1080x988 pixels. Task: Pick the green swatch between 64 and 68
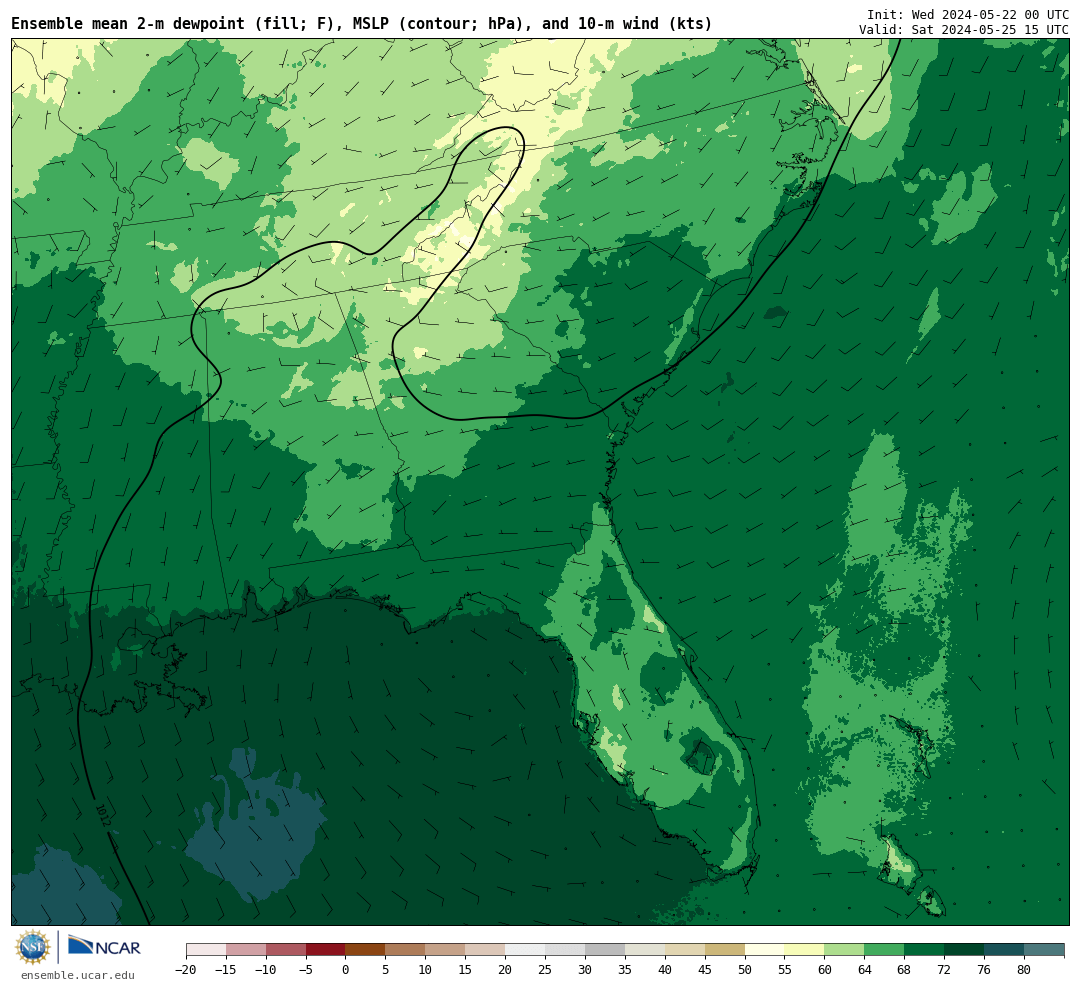click(884, 950)
